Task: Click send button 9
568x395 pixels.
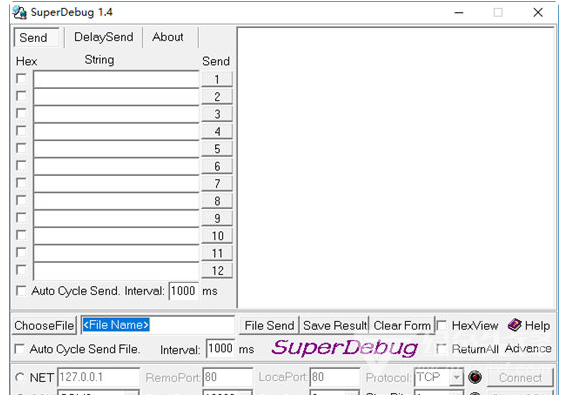Action: coord(217,219)
